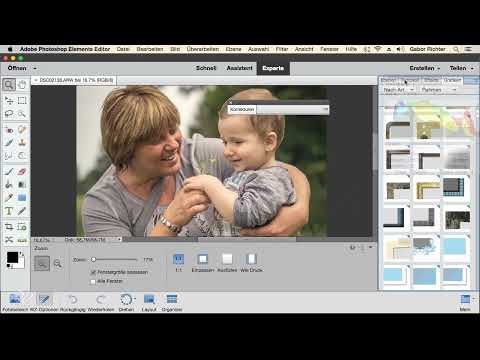This screenshot has width=480, height=360.
Task: Select the Quick Selection tool
Action: coord(22,114)
